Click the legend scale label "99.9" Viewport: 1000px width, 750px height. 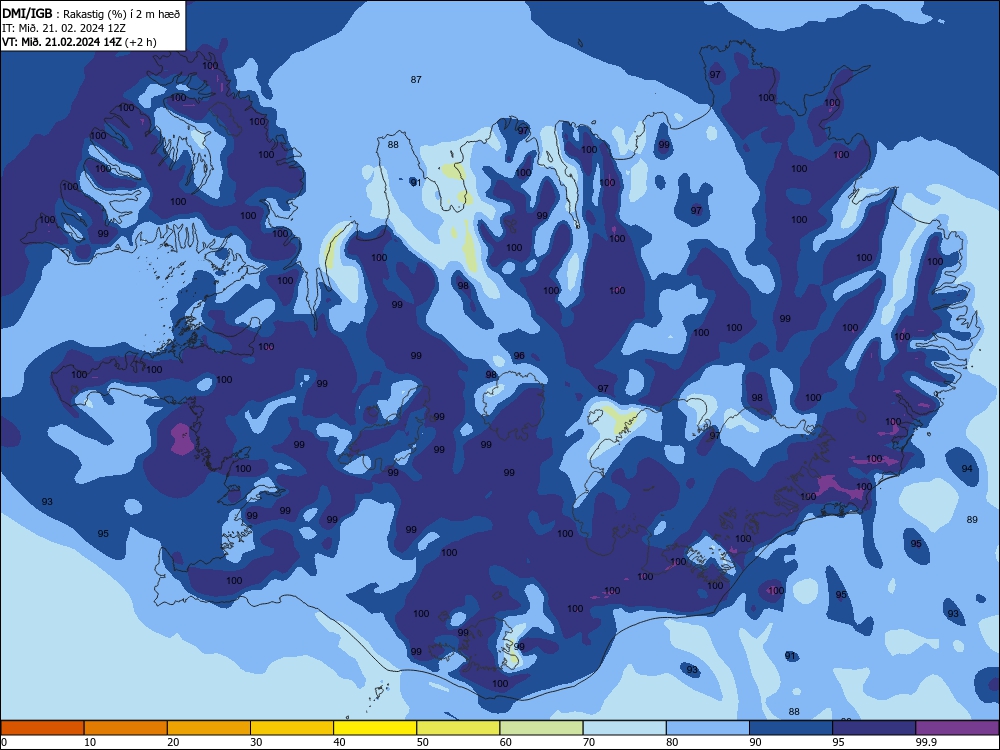click(925, 742)
